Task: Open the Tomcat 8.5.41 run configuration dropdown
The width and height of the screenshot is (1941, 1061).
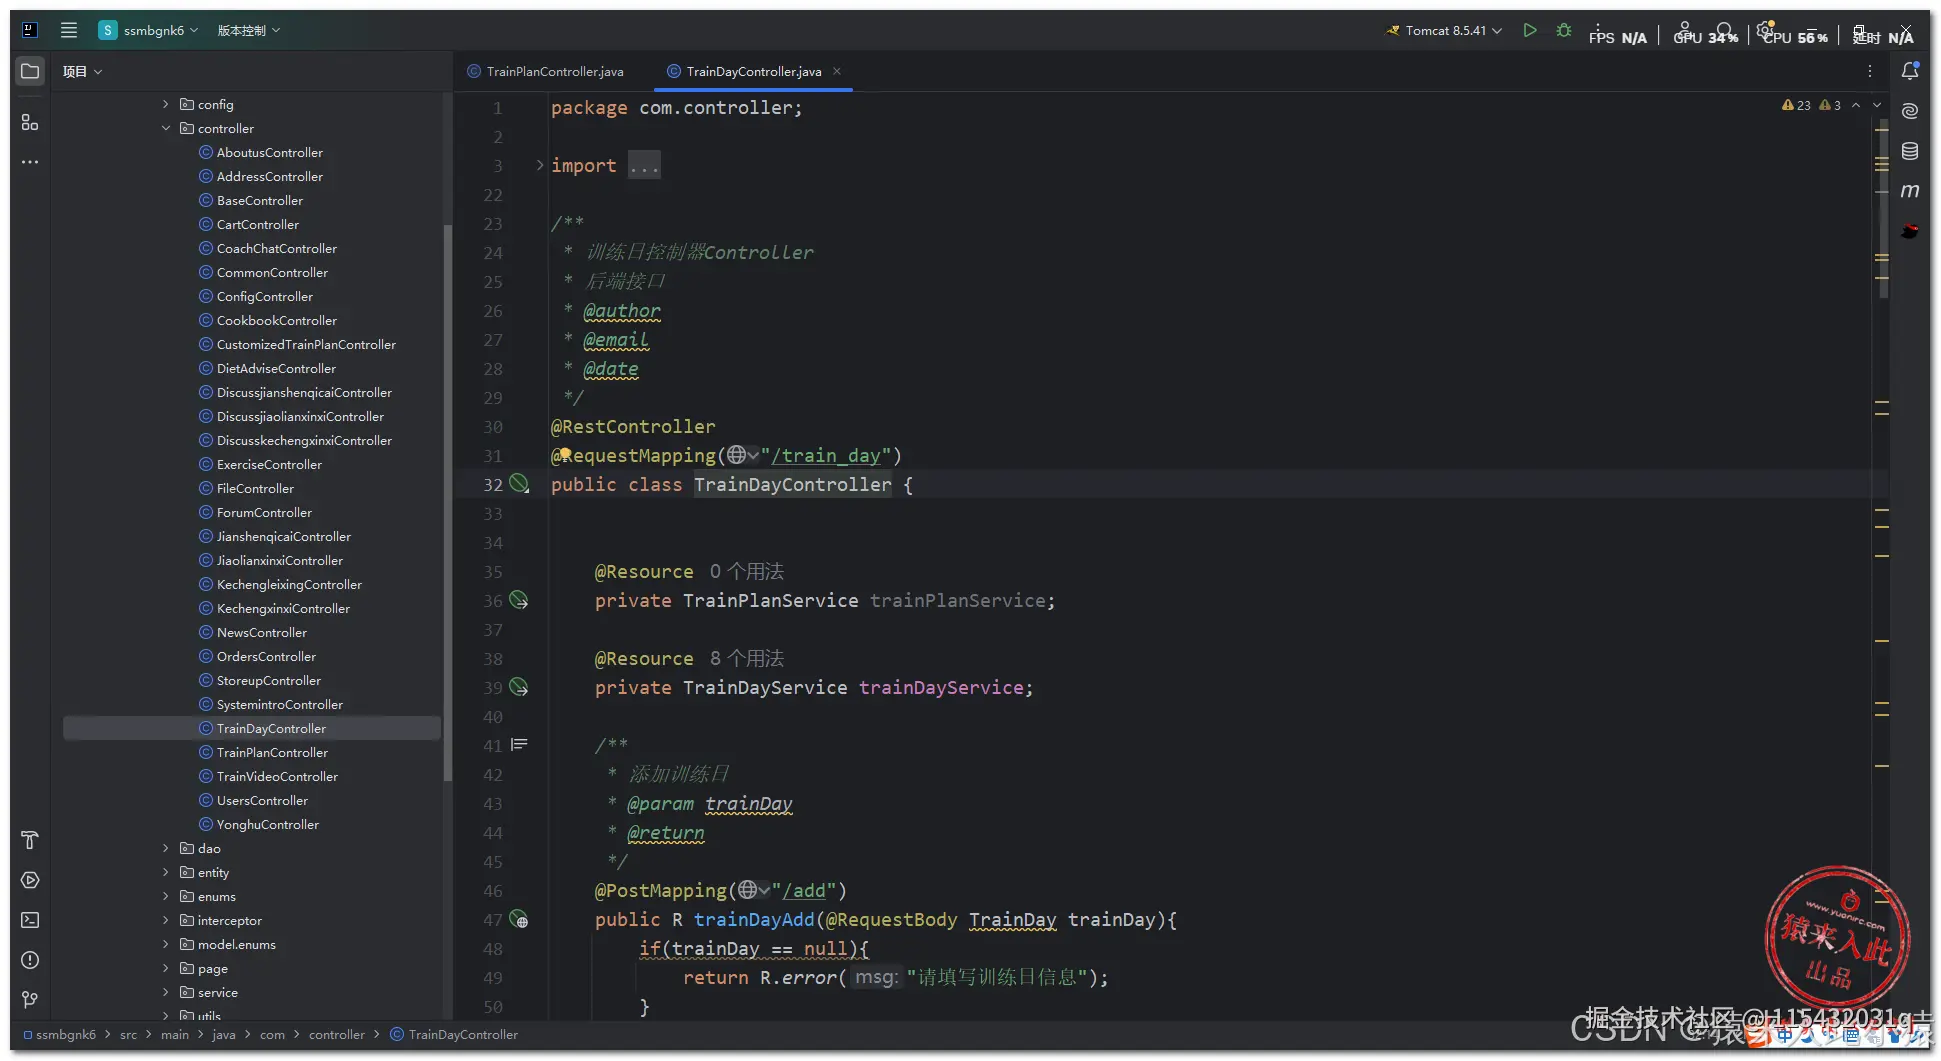Action: [1444, 31]
